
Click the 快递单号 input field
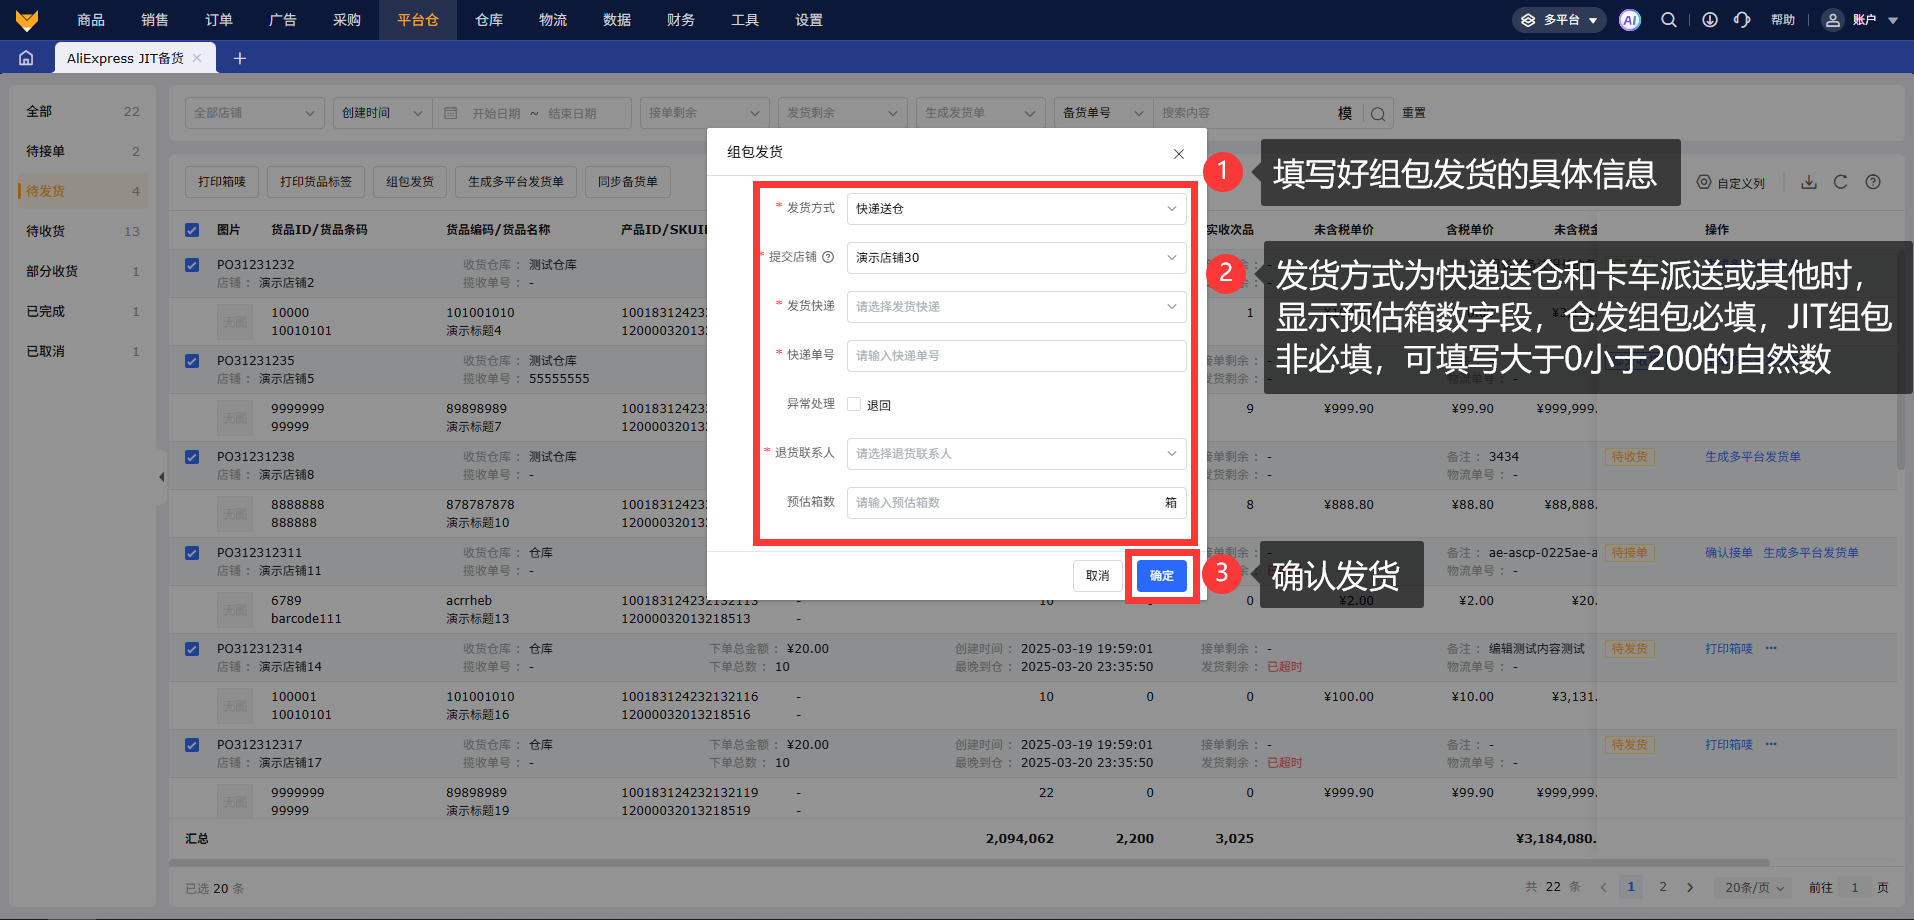1016,356
